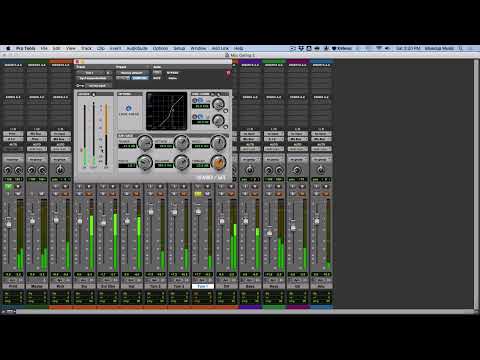Toggle the side-chain listen speaker icon
Viewport: 480px width, 360px height.
(x=218, y=94)
